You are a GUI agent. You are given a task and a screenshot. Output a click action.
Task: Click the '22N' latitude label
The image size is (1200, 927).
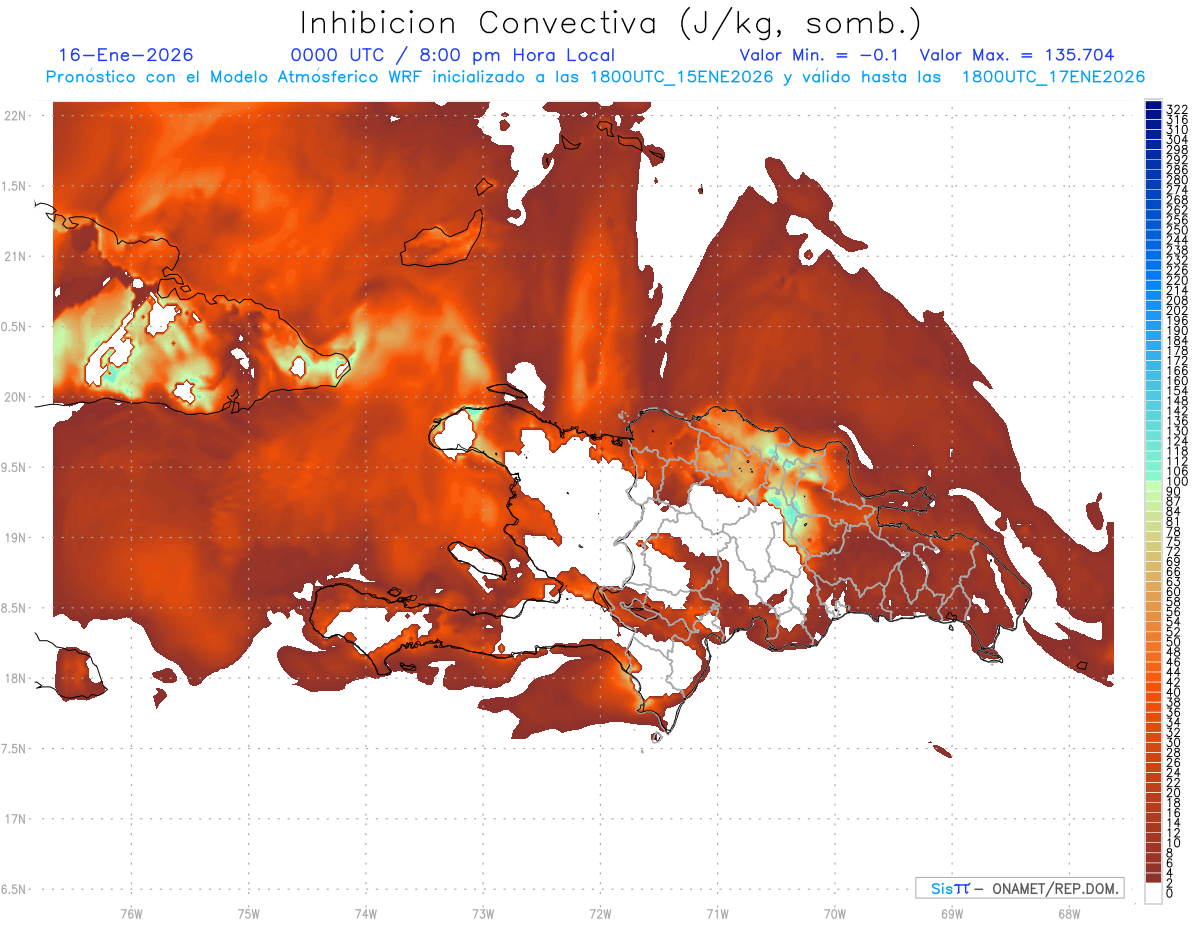tap(15, 116)
